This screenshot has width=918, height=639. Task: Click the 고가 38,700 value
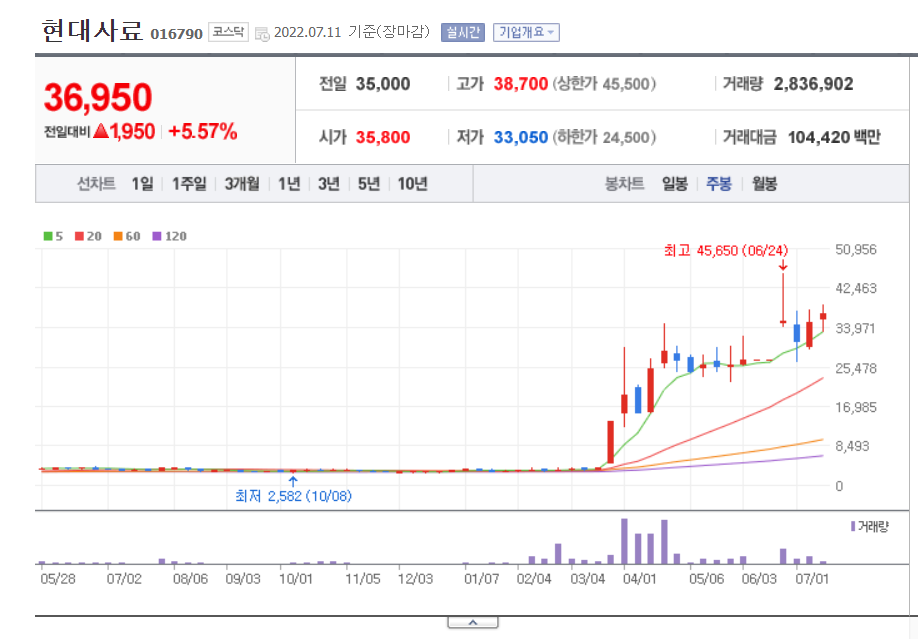click(x=520, y=84)
